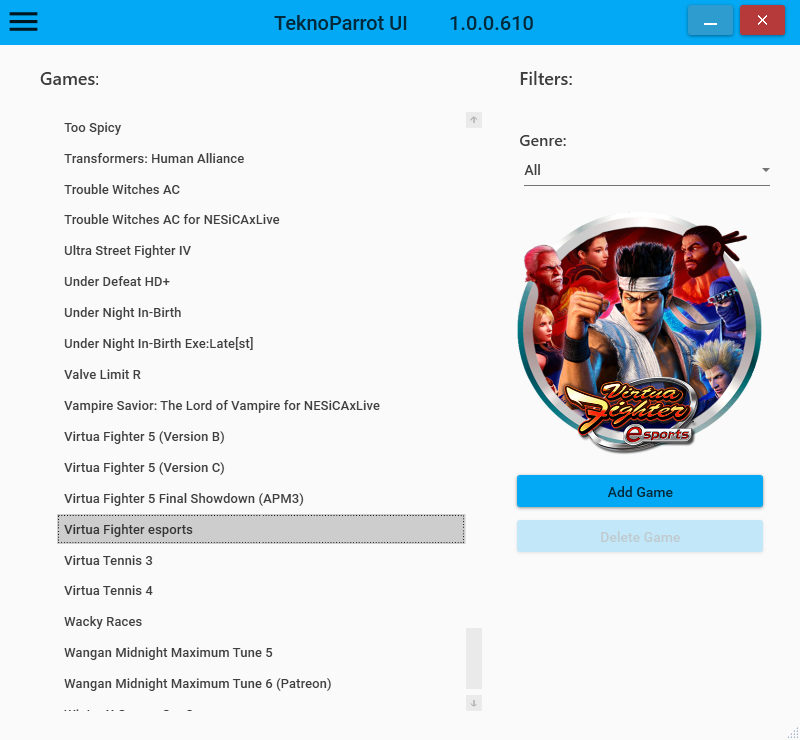Select Virtua Tennis 3

[x=261, y=560]
